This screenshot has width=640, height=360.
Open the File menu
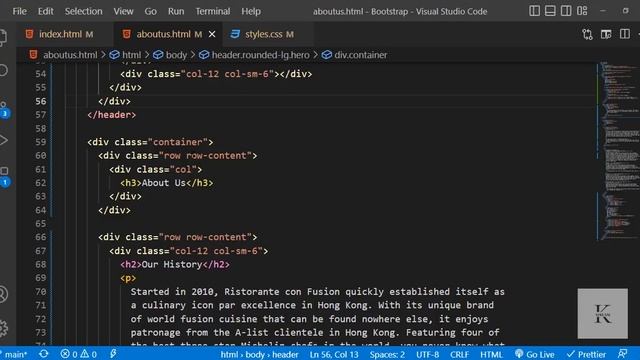pos(19,11)
